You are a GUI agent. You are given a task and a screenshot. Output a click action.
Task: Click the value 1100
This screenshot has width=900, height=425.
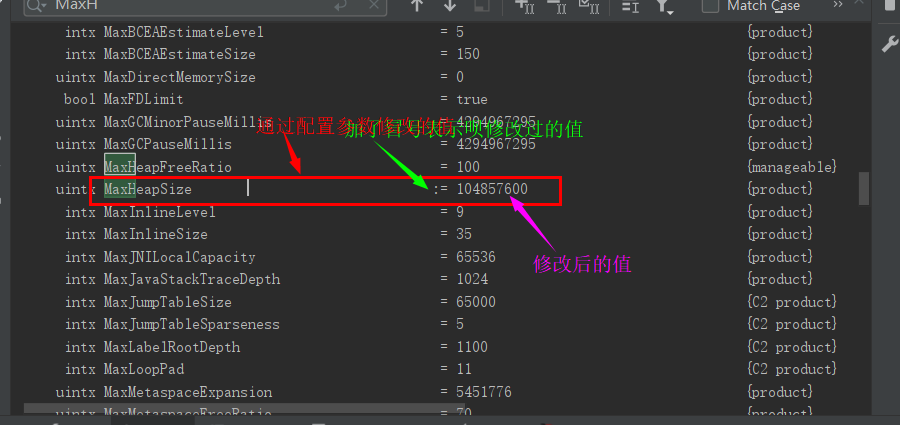click(x=472, y=347)
